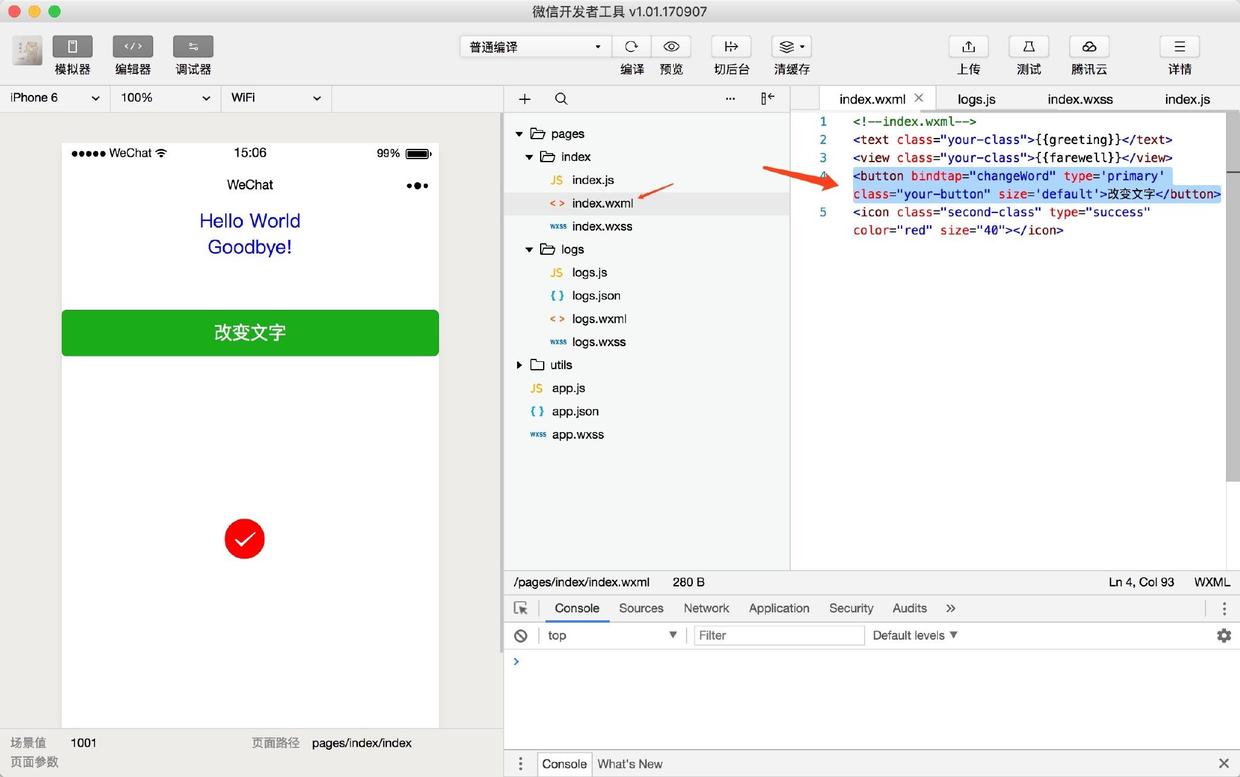Switch to the index.wxss editor tab

click(x=1080, y=99)
